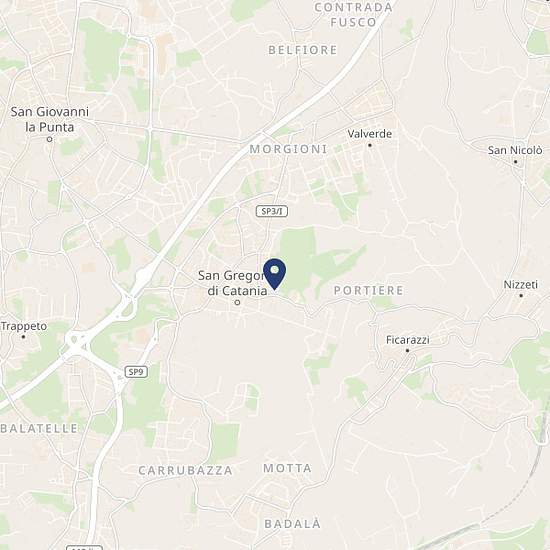Select the Motta district label
Screen dimensions: 550x550
coord(287,468)
